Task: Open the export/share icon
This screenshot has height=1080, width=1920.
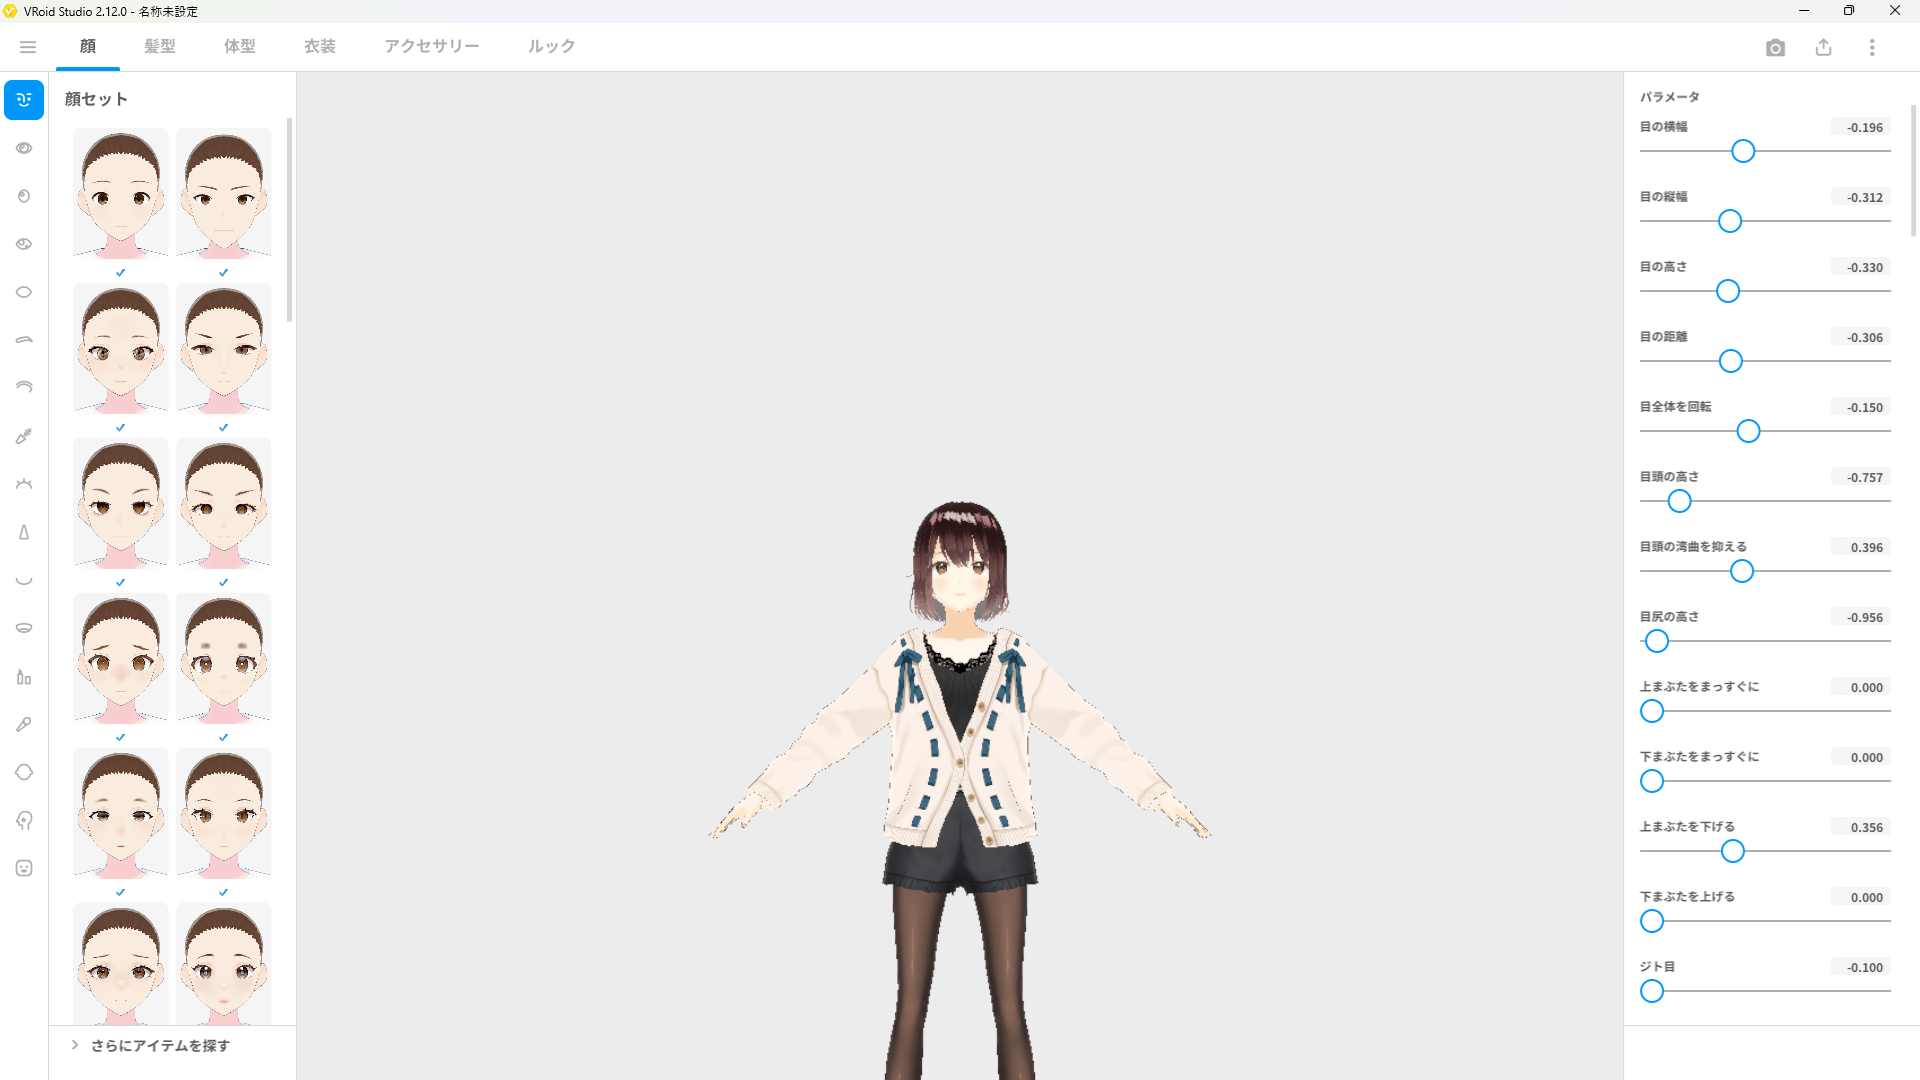Action: pos(1824,47)
